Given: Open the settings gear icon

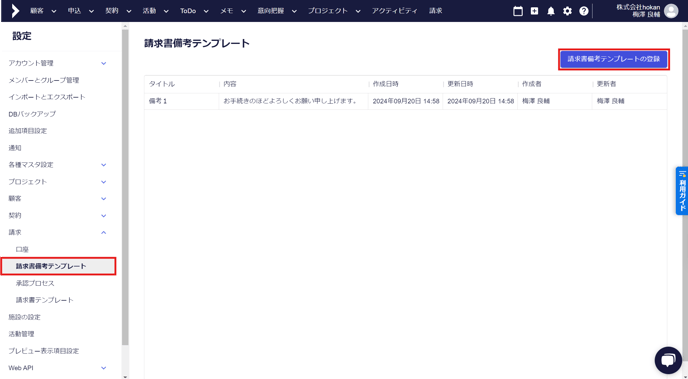Looking at the screenshot, I should 567,11.
